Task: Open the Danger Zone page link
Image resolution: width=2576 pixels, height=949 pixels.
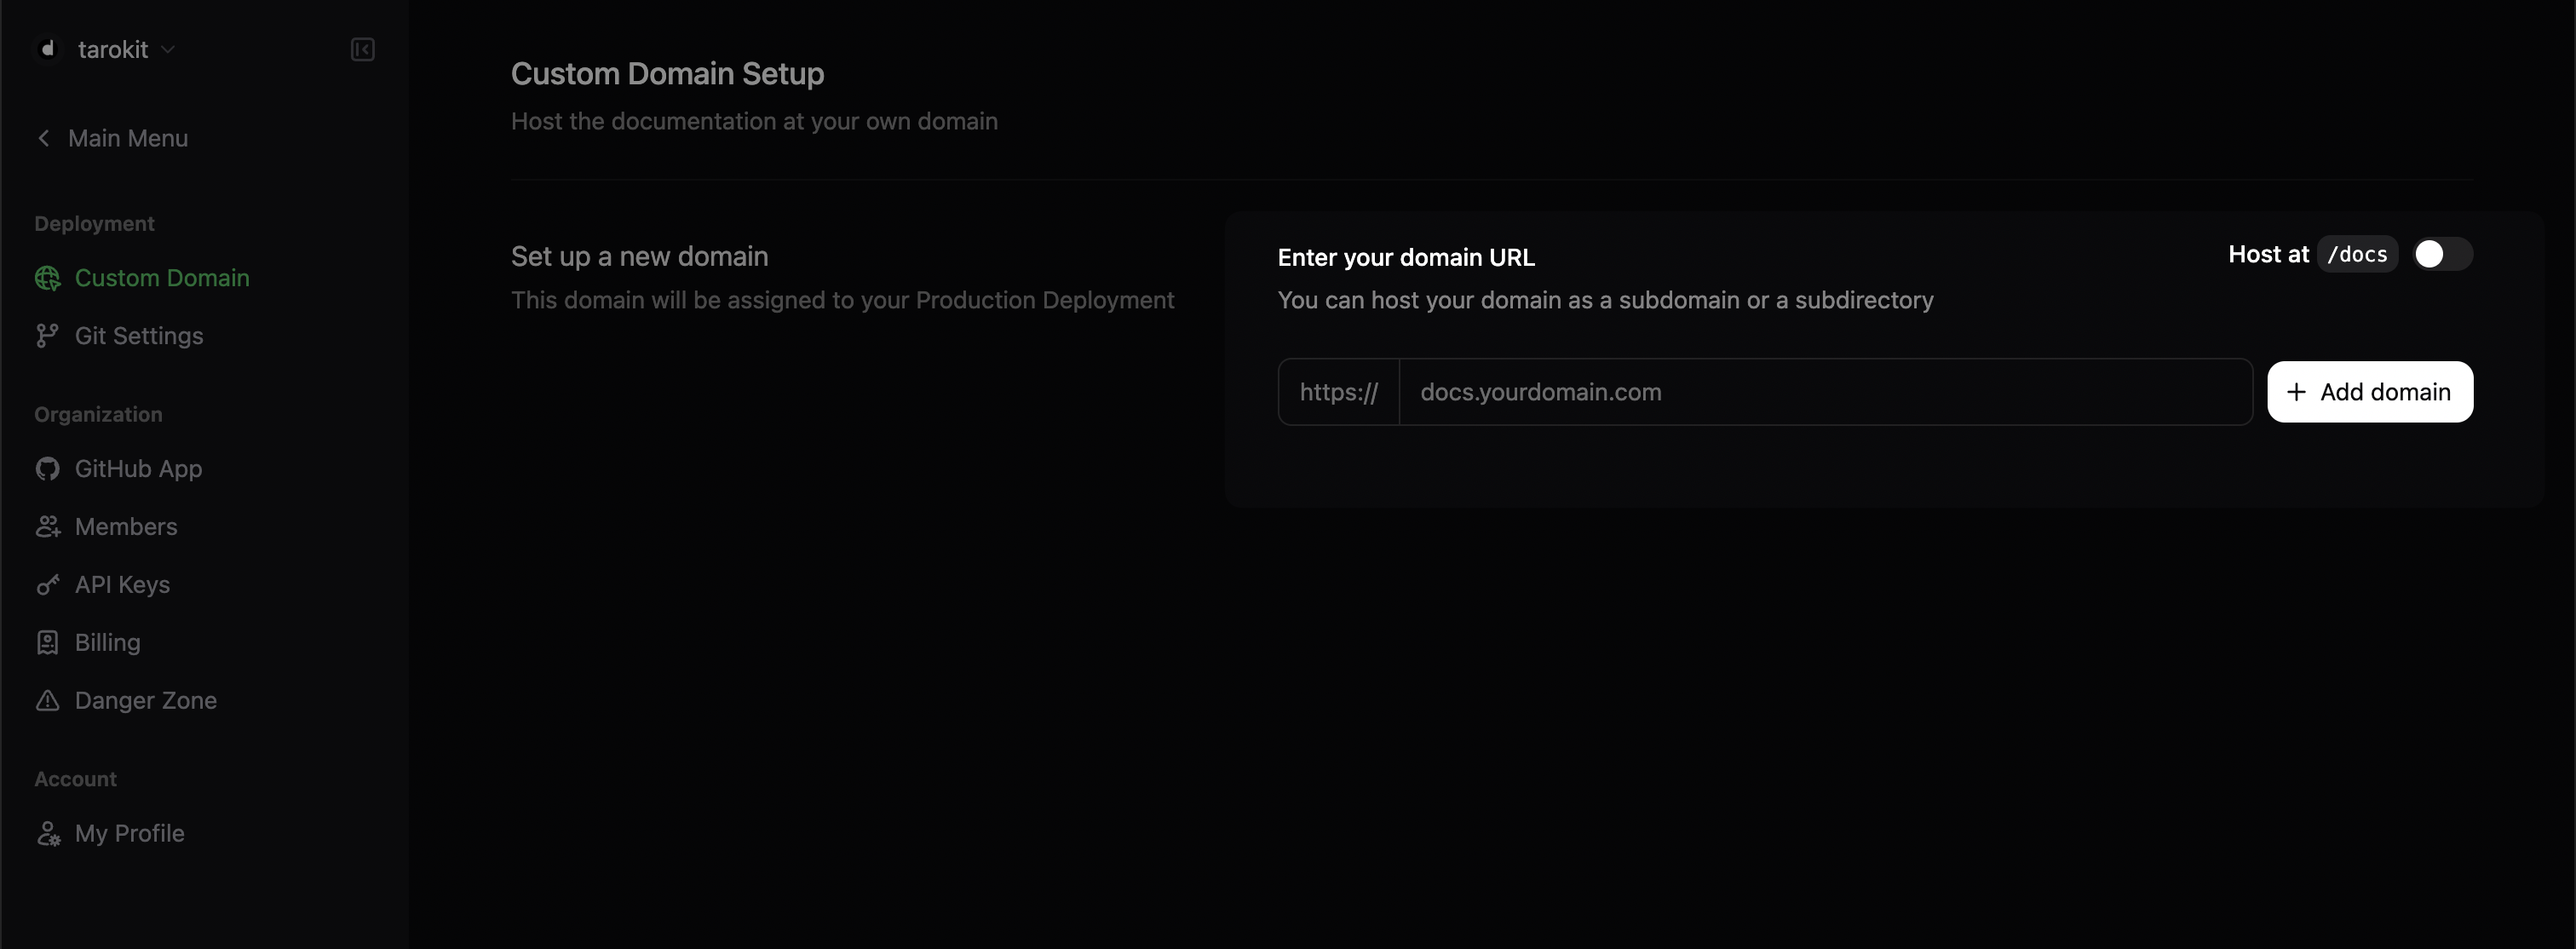Action: point(146,701)
